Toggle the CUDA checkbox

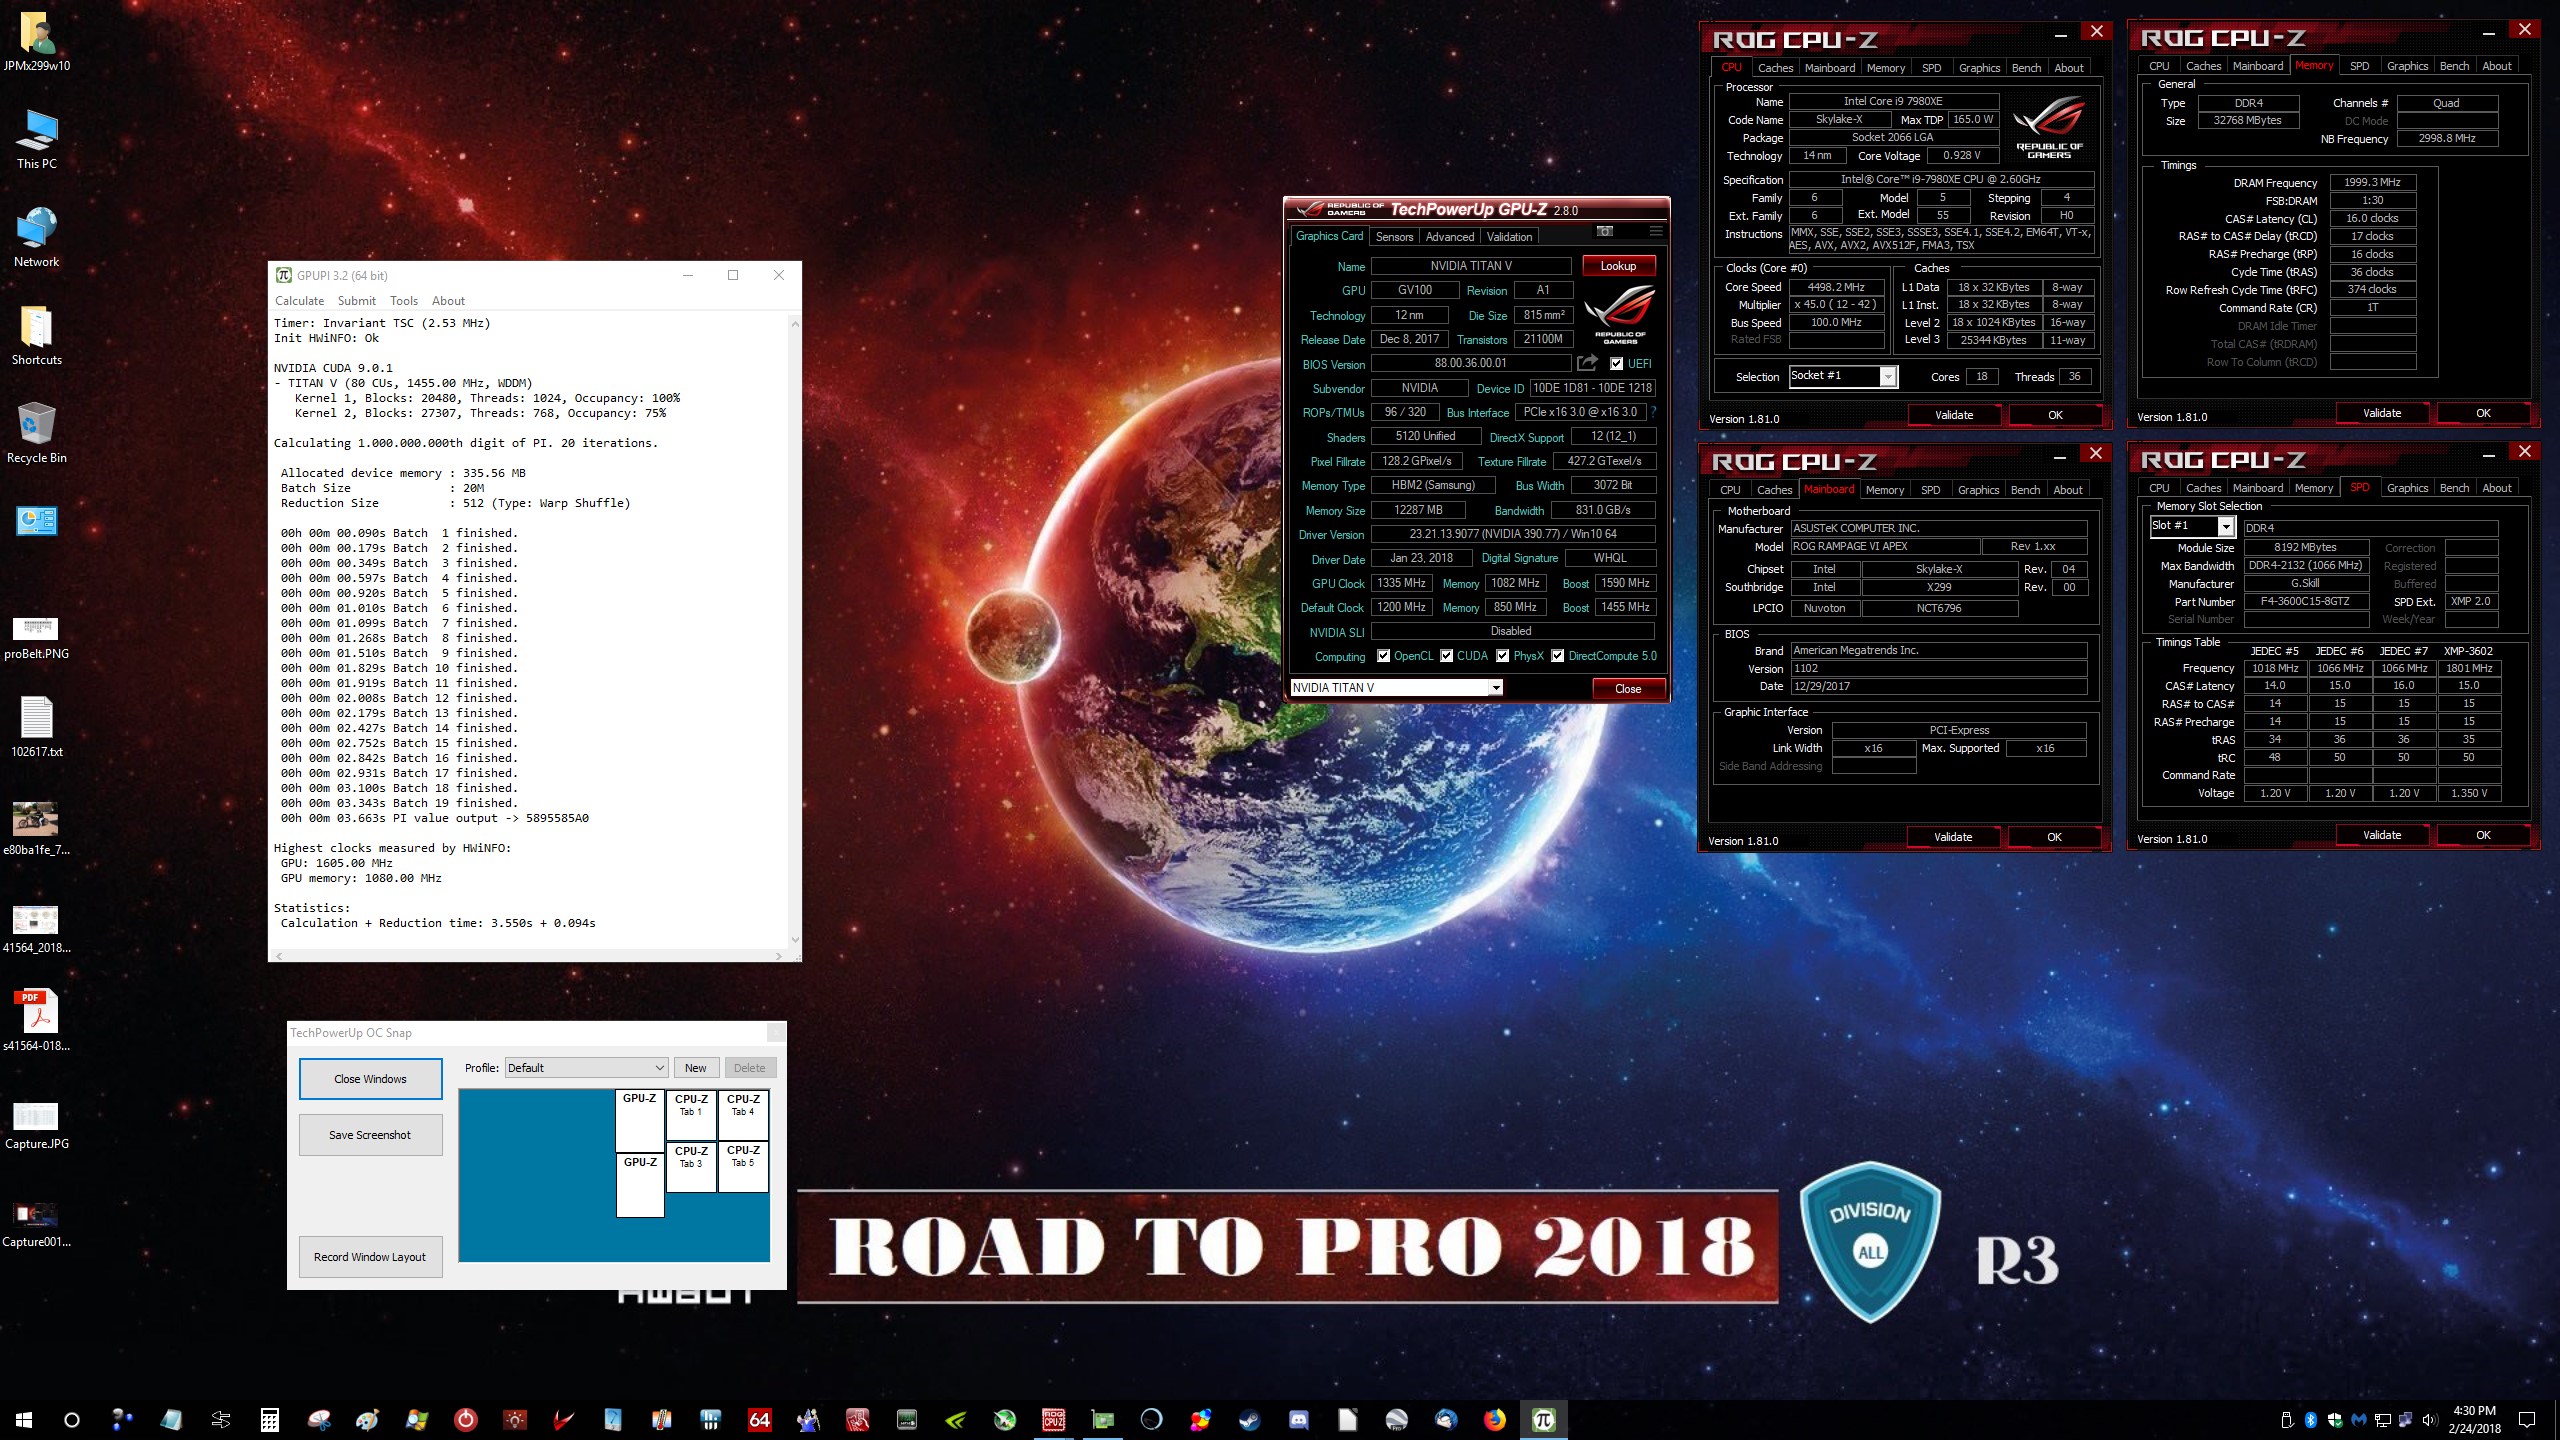pyautogui.click(x=1446, y=656)
